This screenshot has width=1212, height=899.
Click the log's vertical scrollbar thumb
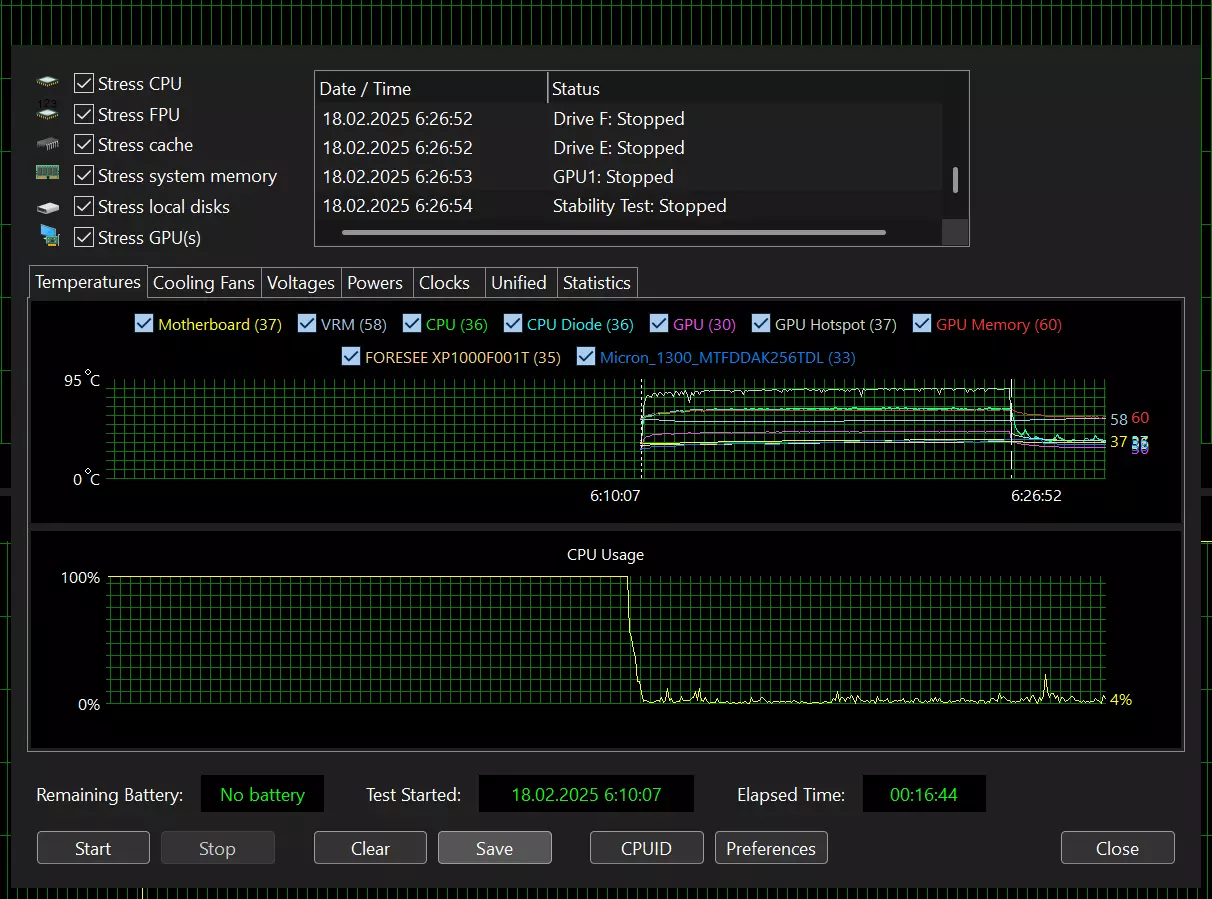coord(956,180)
